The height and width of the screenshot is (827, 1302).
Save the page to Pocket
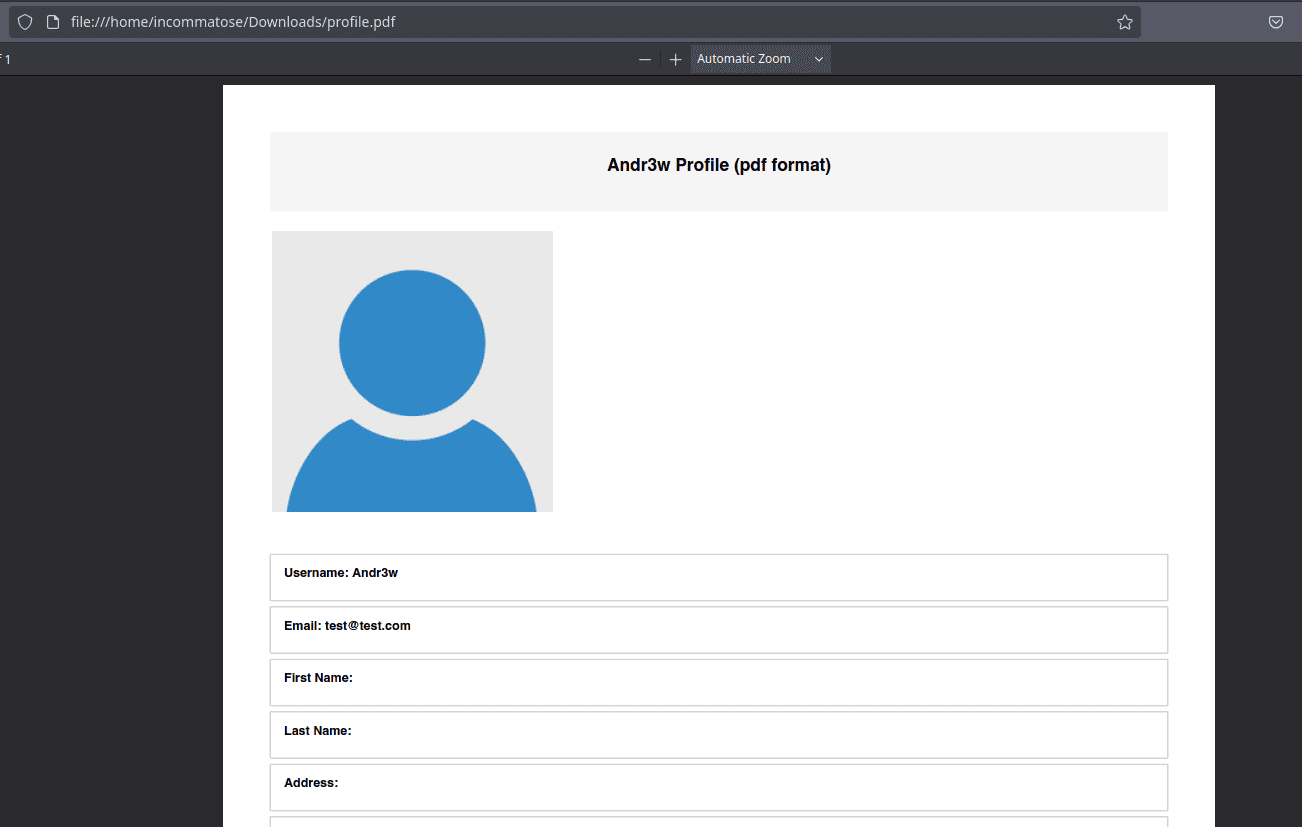(1276, 22)
